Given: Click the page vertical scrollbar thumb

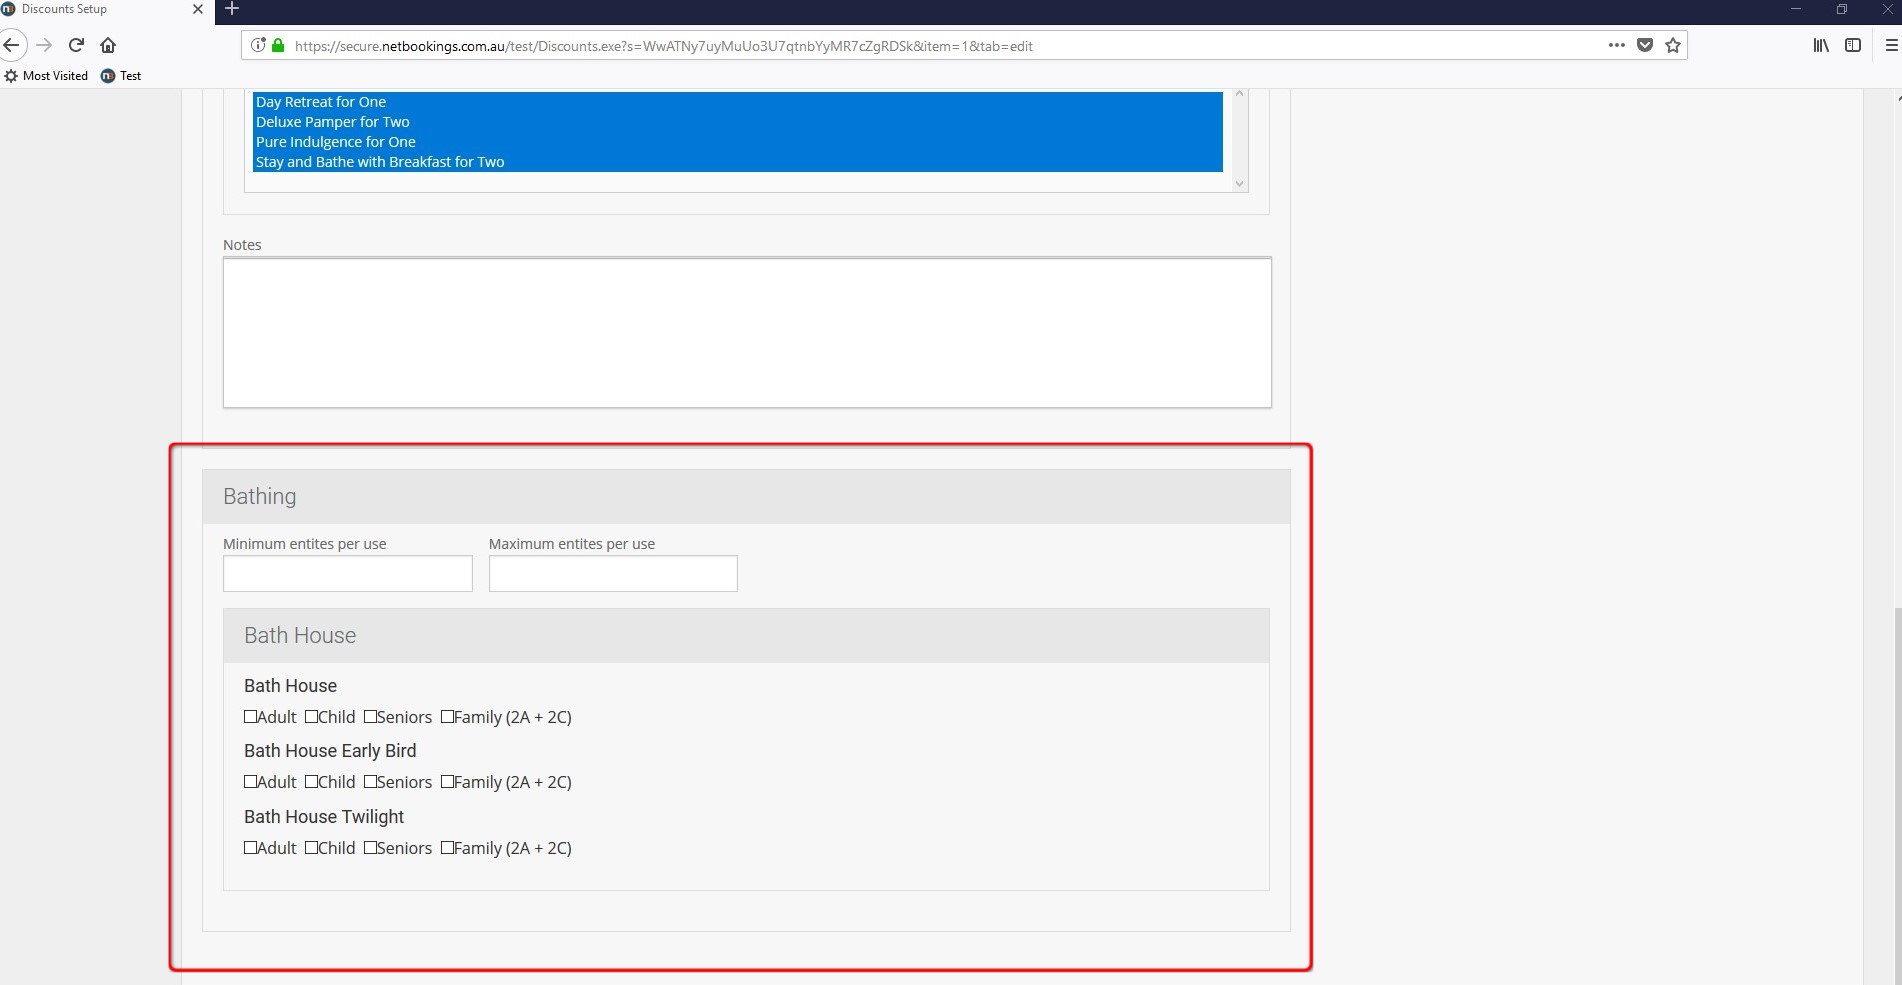Looking at the screenshot, I should [1896, 795].
